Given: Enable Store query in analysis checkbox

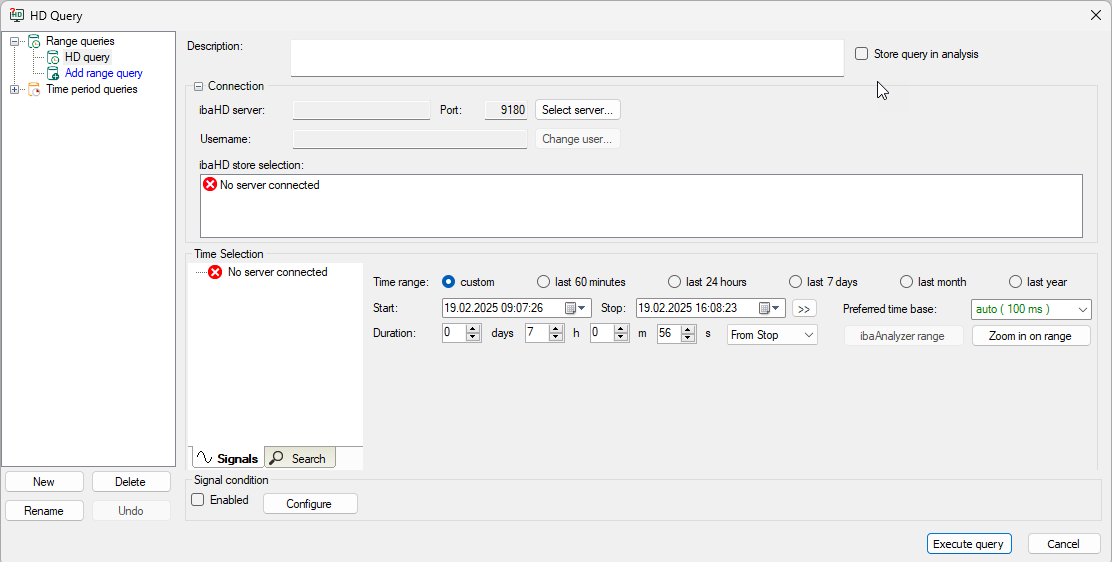Looking at the screenshot, I should (x=861, y=54).
